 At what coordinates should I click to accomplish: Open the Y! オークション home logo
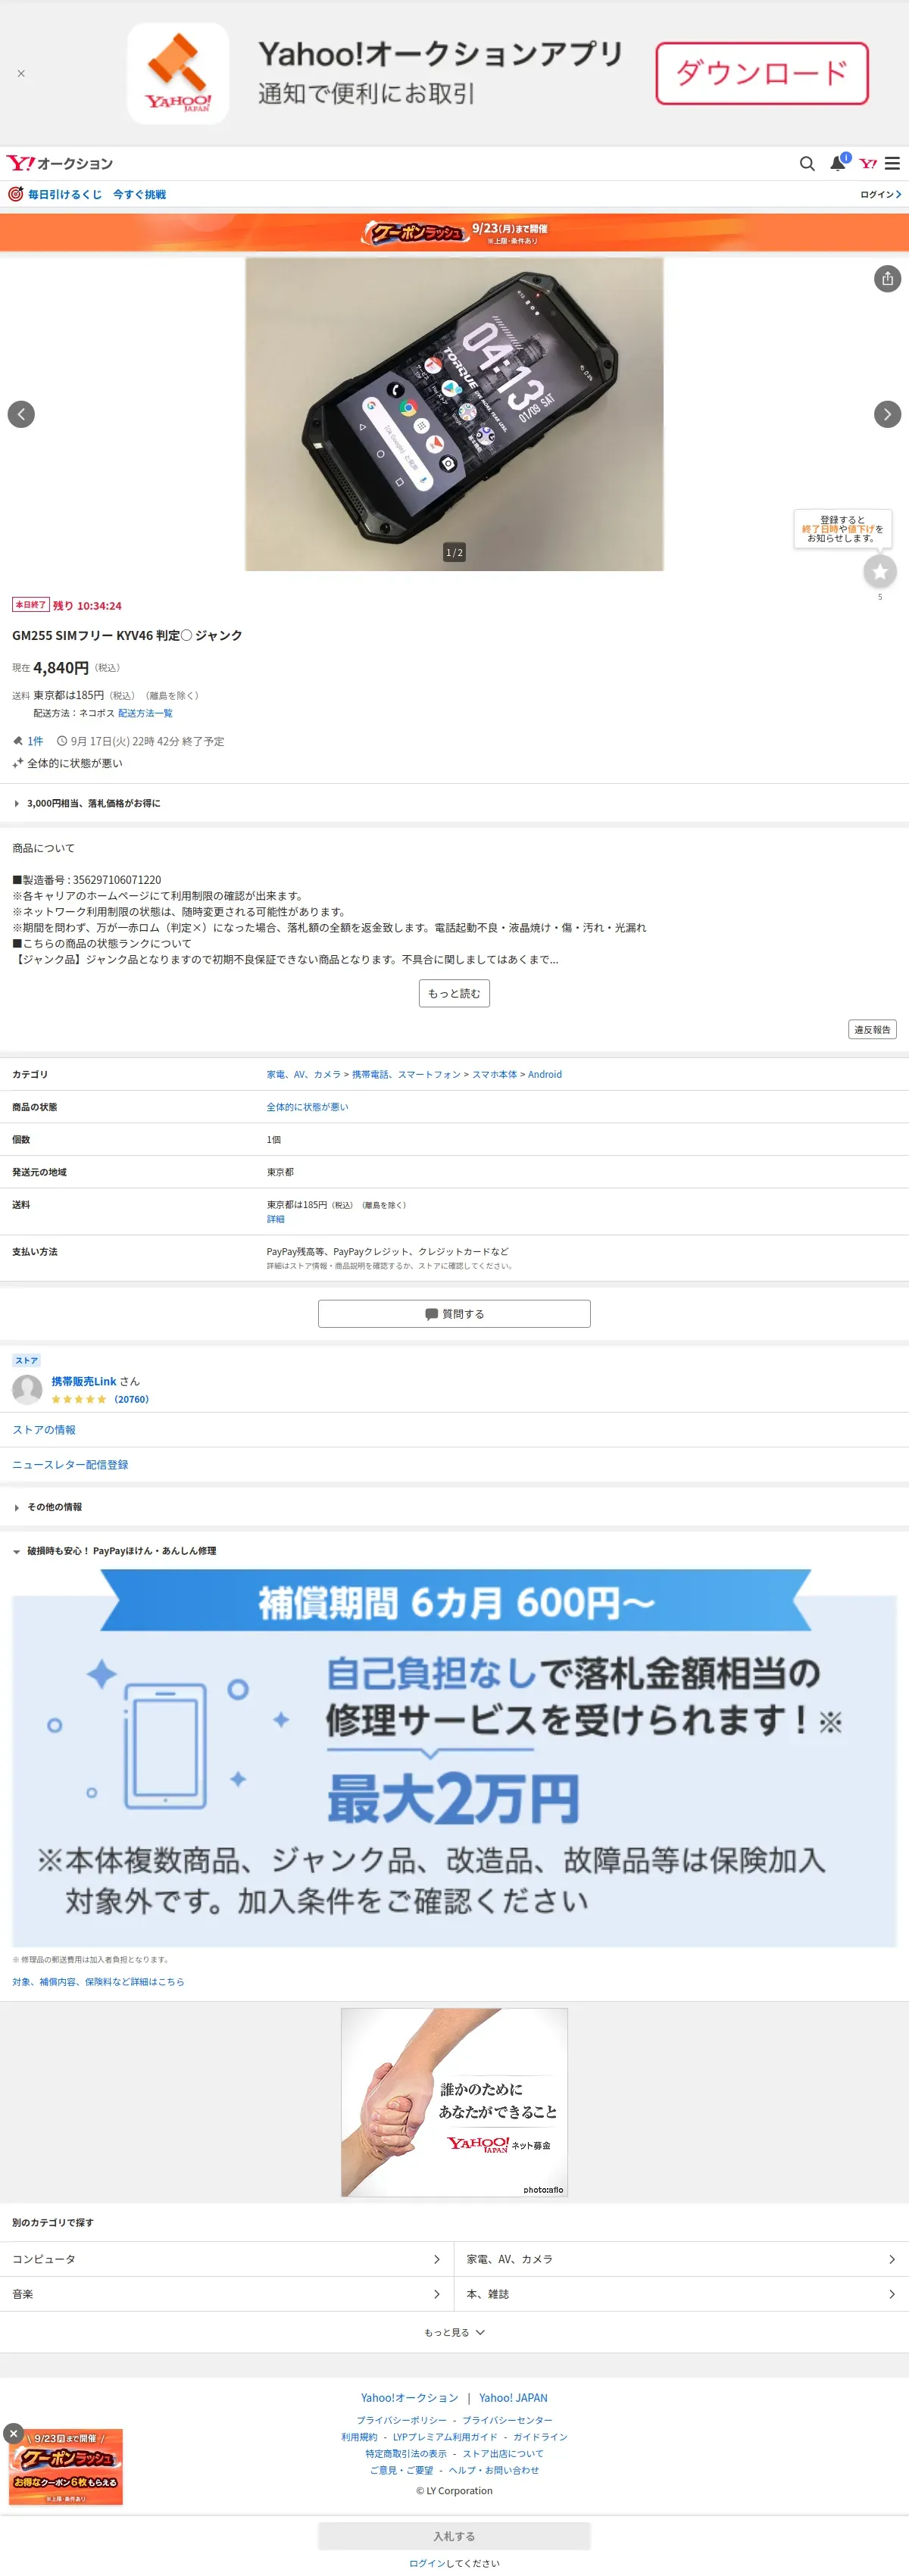tap(60, 163)
